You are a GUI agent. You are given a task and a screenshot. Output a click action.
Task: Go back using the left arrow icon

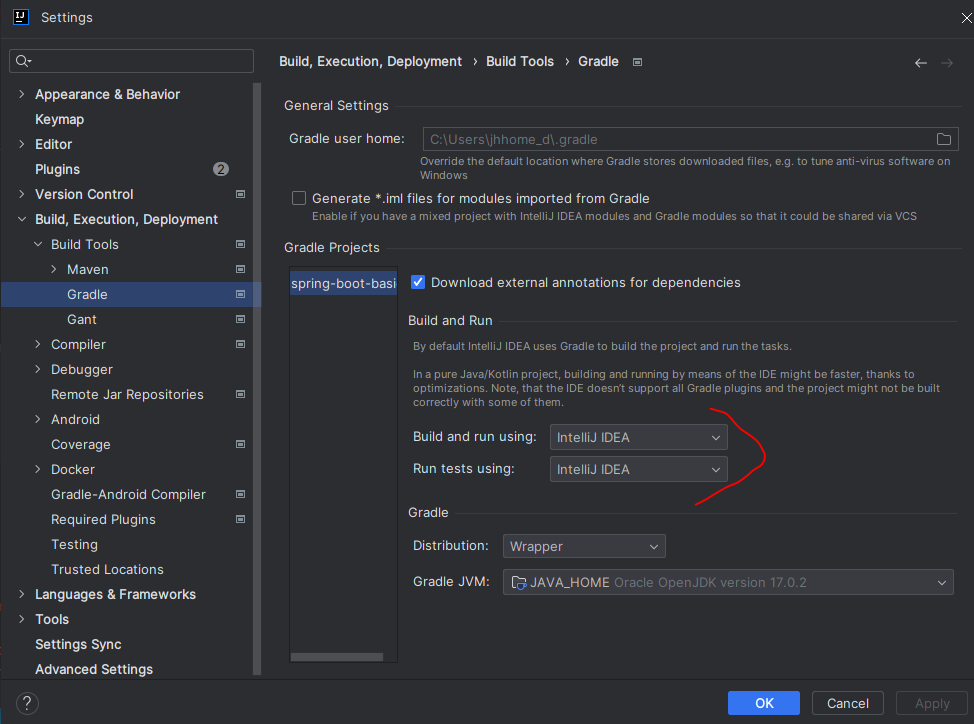point(921,63)
